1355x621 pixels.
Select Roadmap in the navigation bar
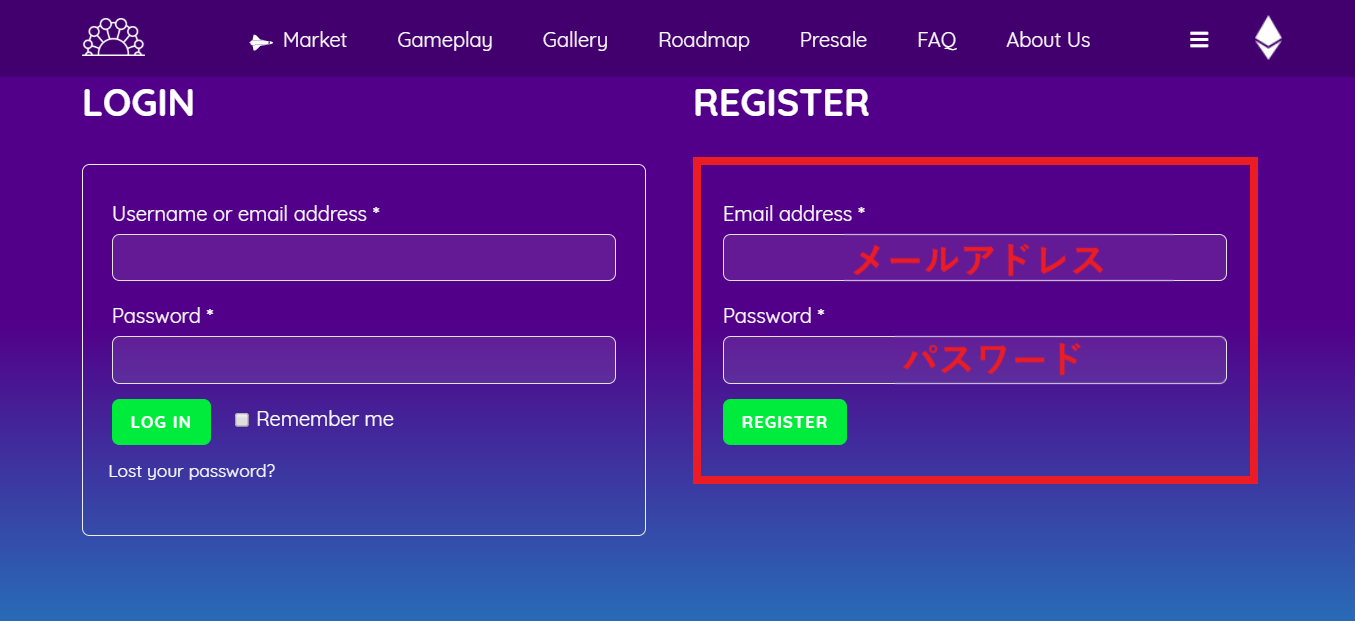pyautogui.click(x=704, y=40)
